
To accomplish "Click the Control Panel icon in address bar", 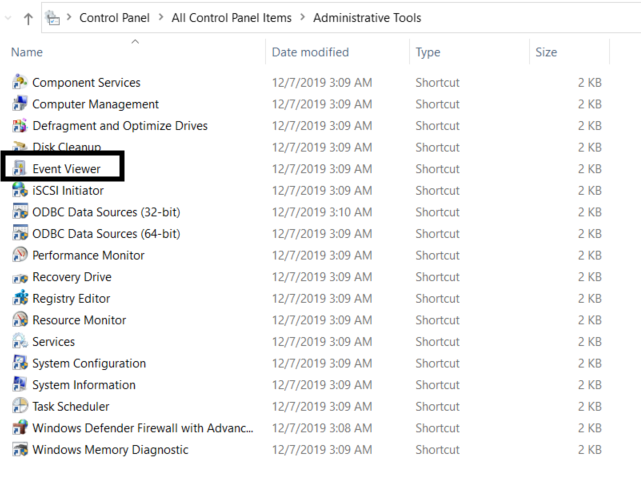I will coord(52,18).
